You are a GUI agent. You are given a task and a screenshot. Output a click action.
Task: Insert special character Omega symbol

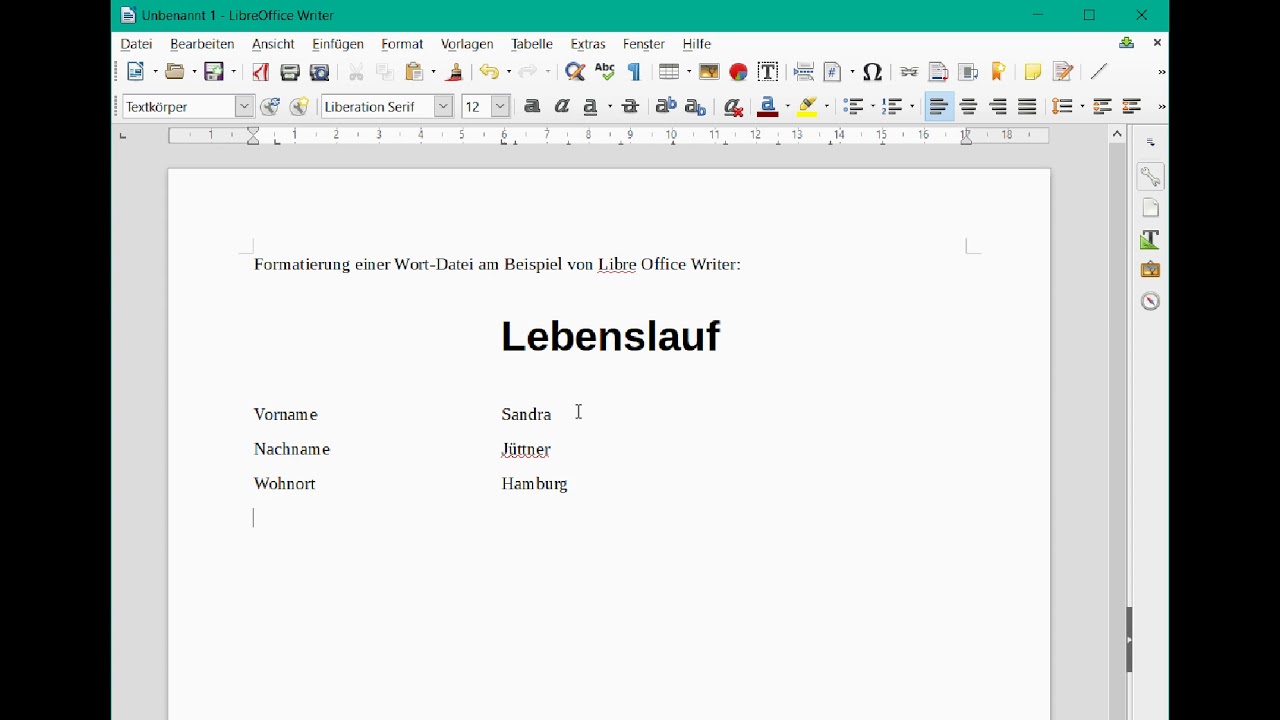tap(873, 72)
